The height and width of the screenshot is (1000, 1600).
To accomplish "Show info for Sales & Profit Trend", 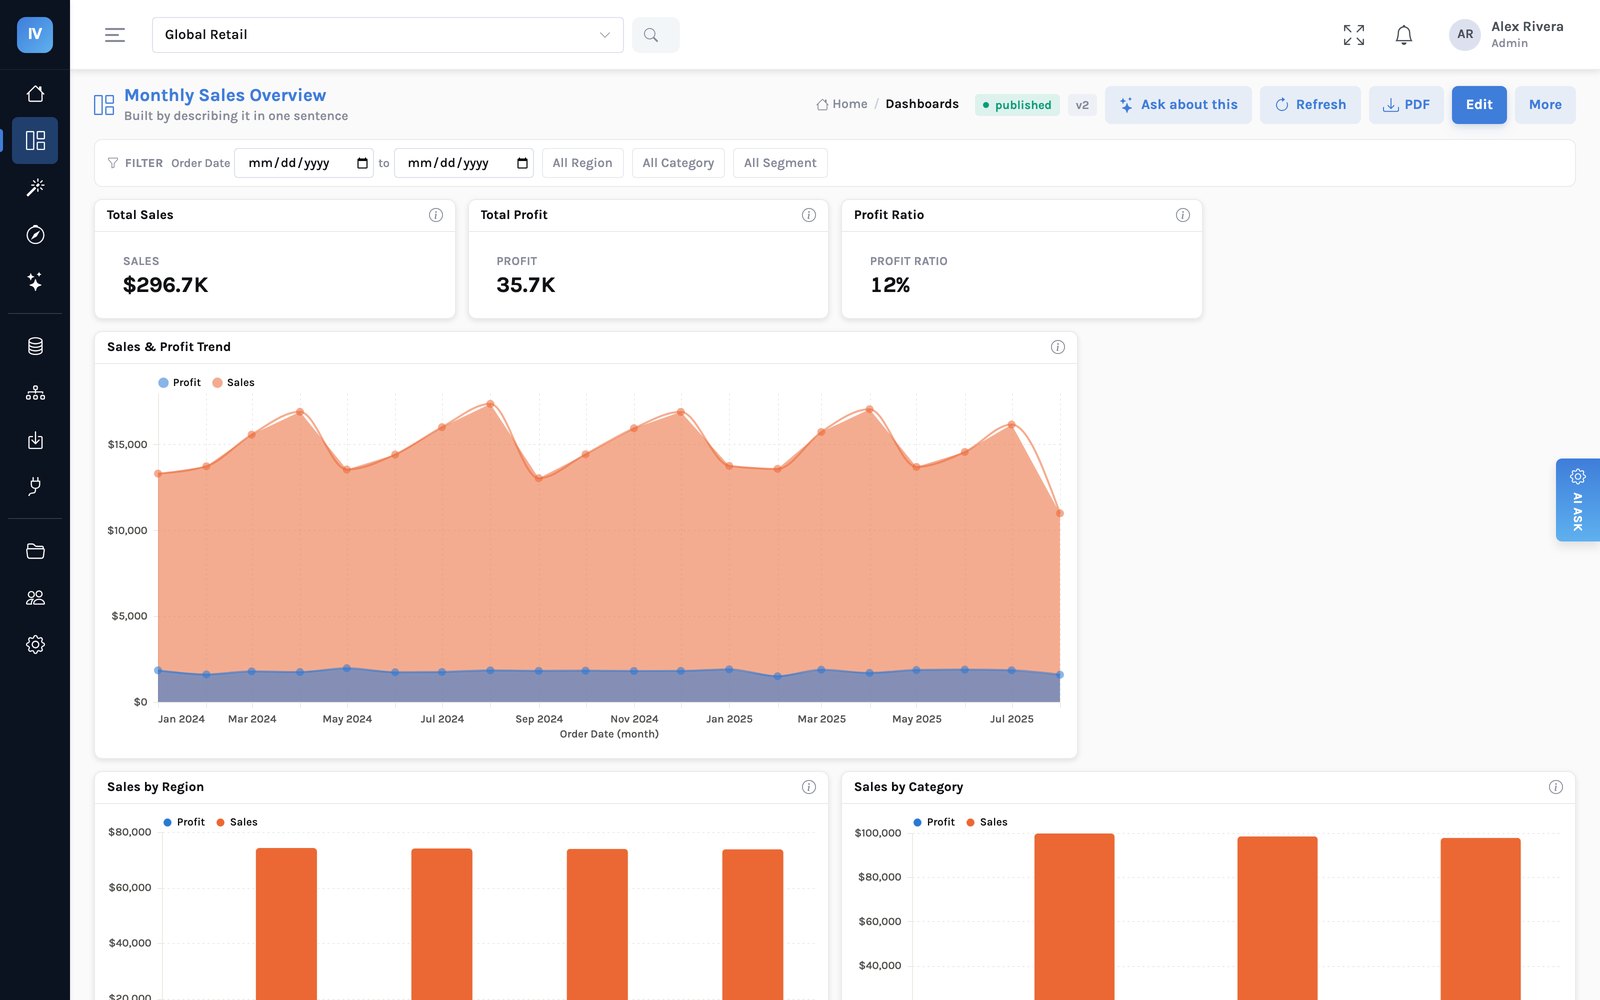I will [1058, 347].
